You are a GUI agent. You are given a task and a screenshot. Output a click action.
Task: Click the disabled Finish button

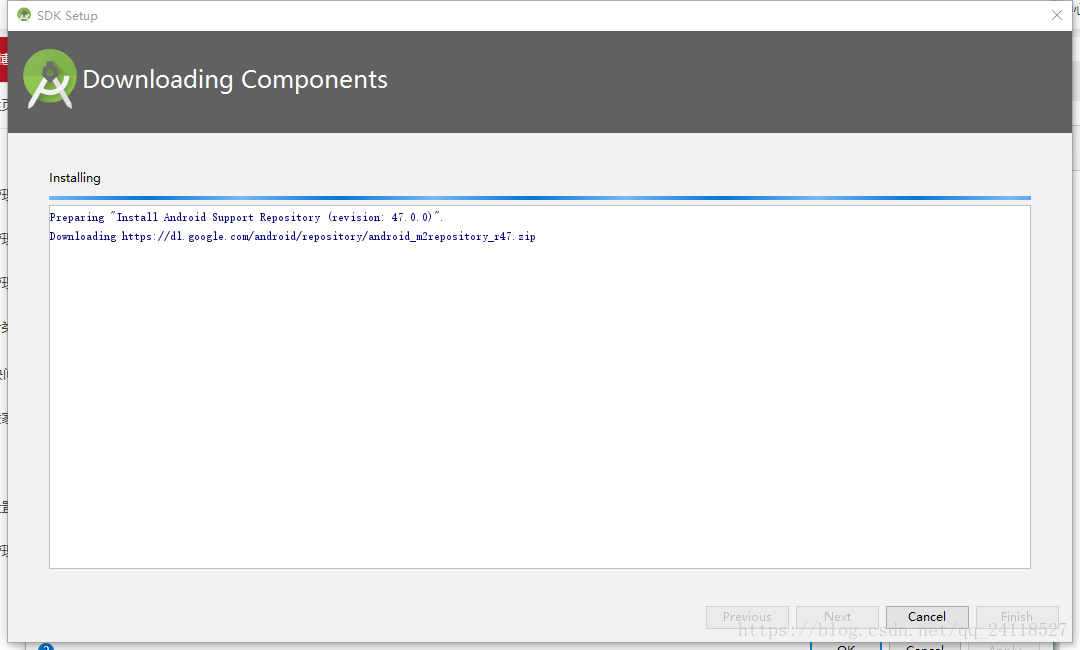(1016, 616)
